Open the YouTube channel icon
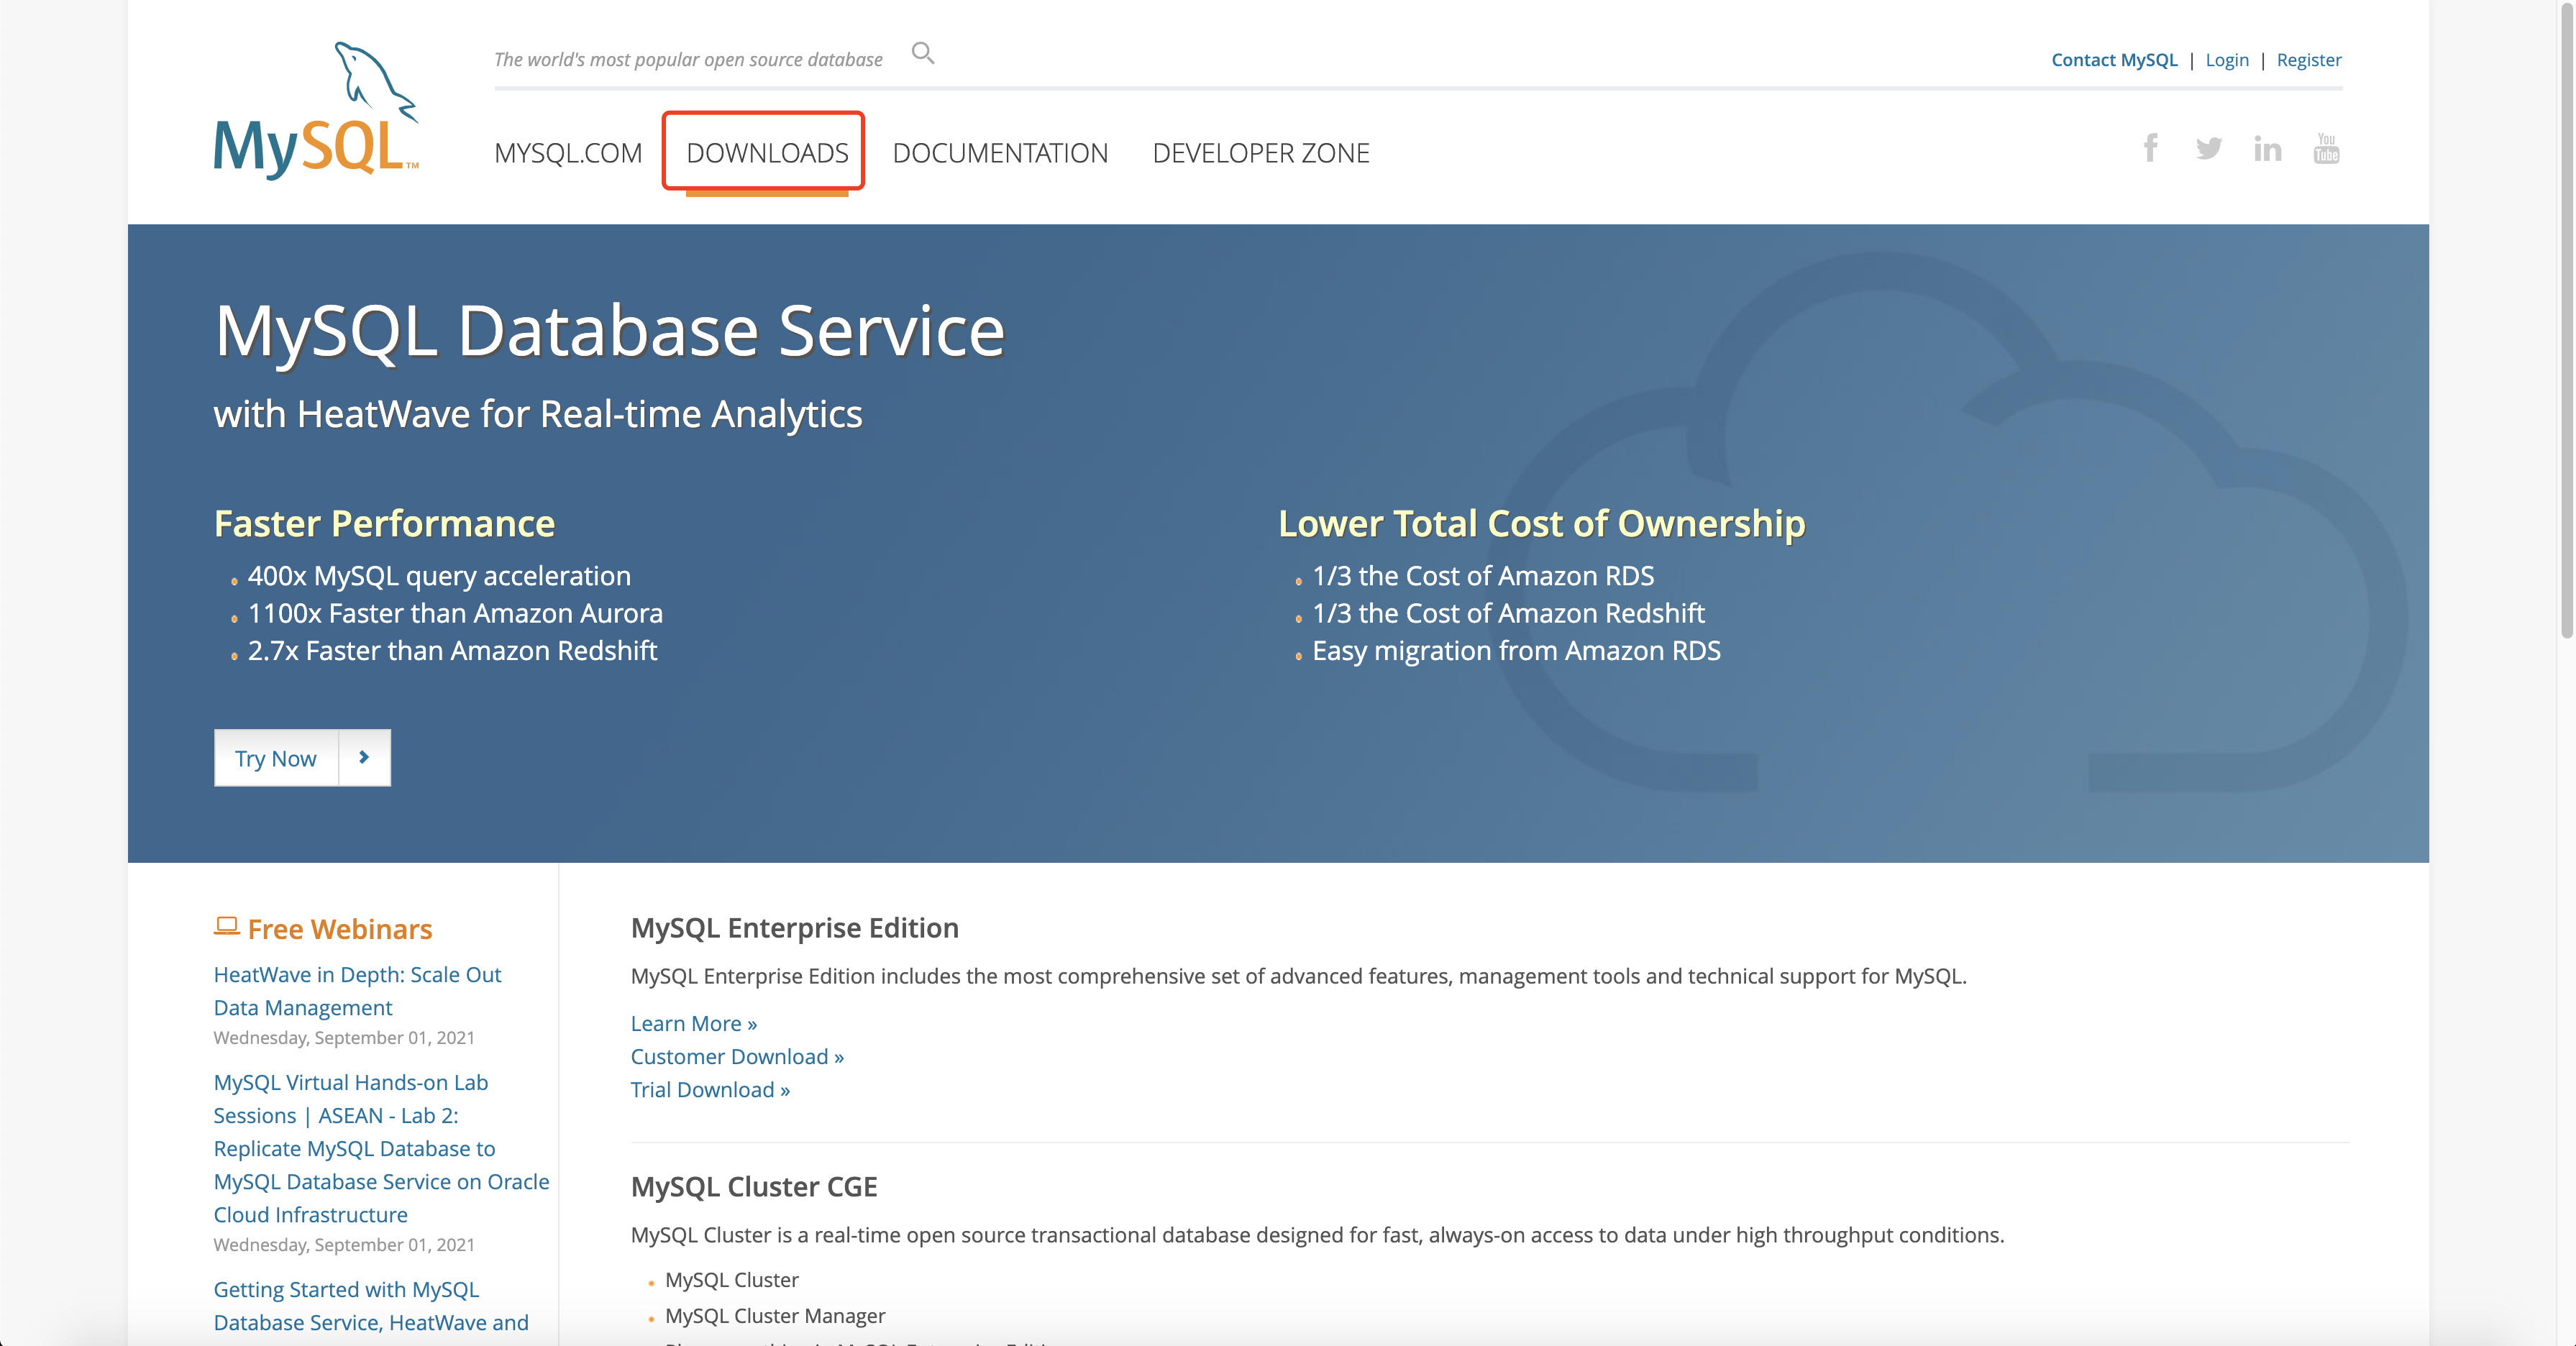This screenshot has height=1346, width=2576. [x=2326, y=148]
